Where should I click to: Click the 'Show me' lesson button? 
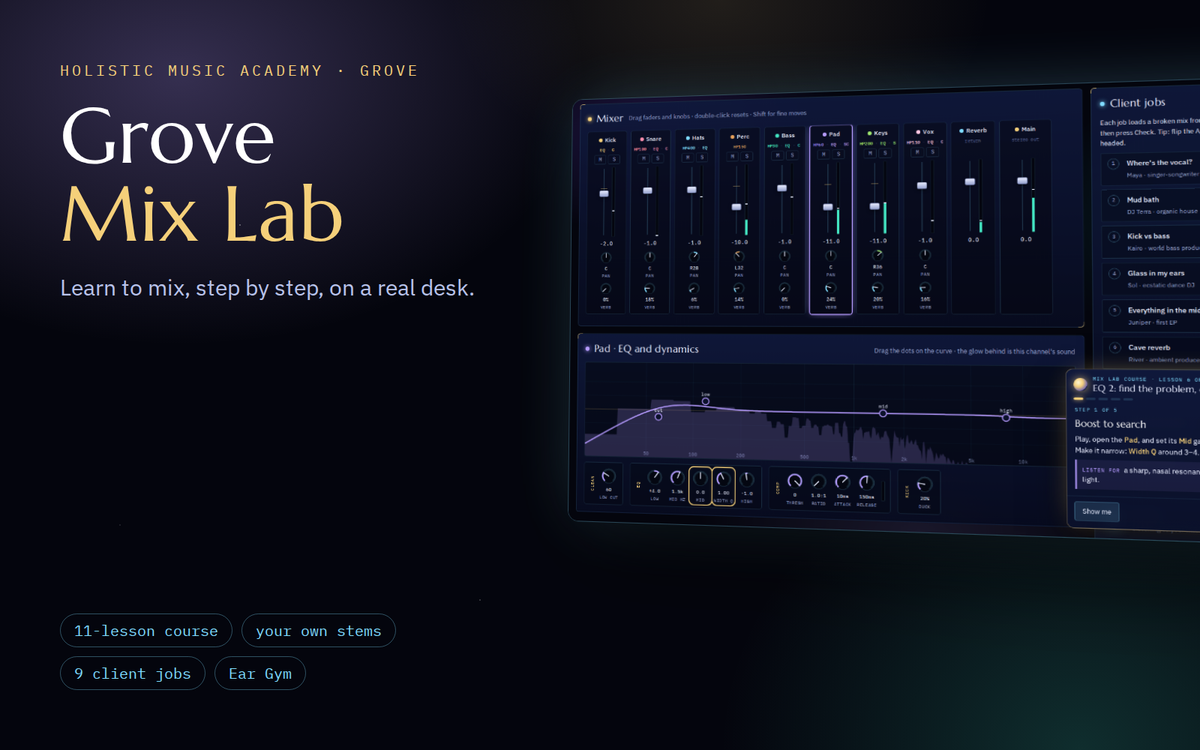(x=1097, y=512)
